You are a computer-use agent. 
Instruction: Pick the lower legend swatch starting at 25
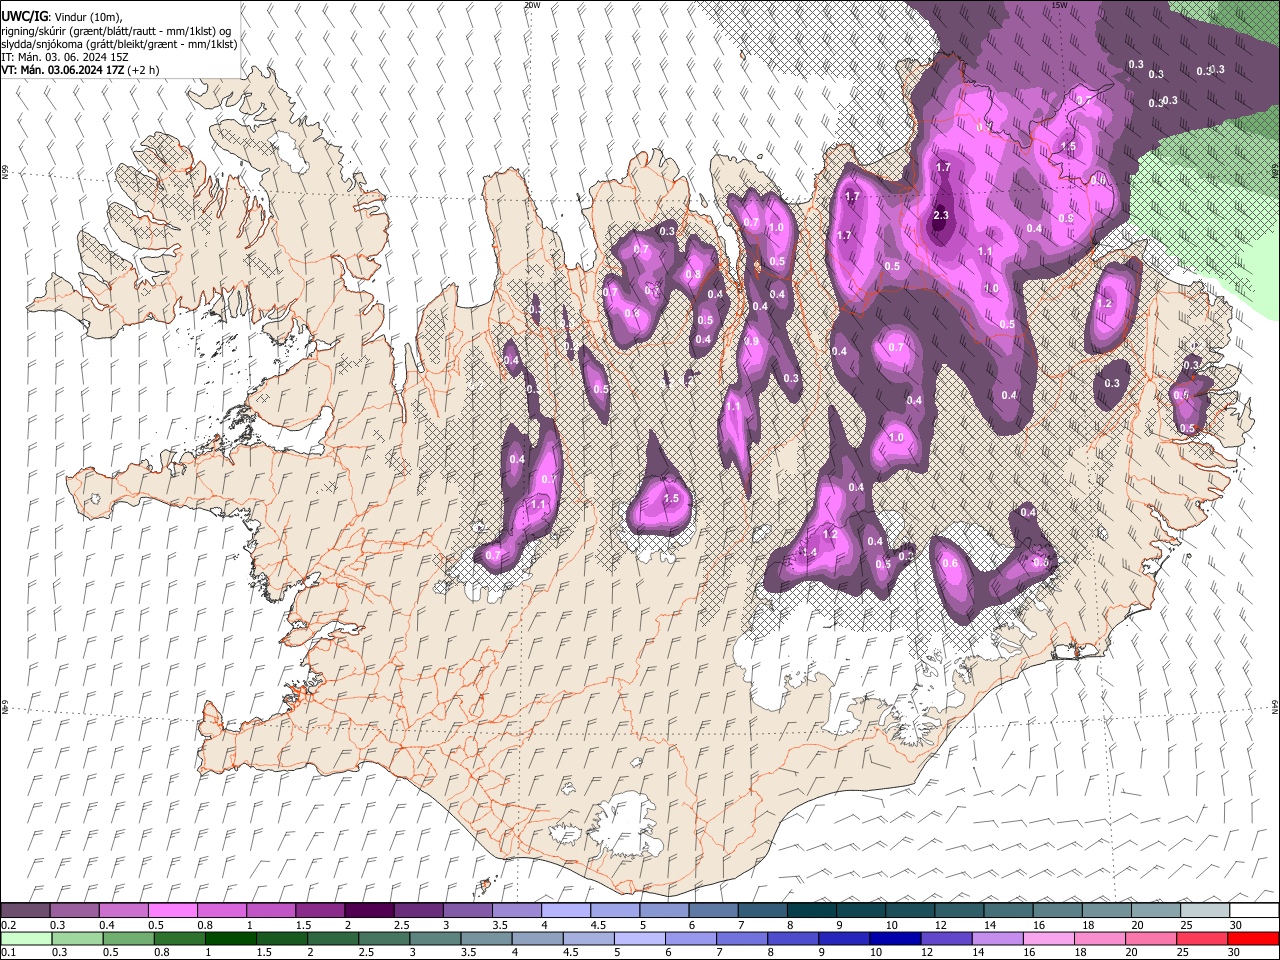click(x=1202, y=938)
